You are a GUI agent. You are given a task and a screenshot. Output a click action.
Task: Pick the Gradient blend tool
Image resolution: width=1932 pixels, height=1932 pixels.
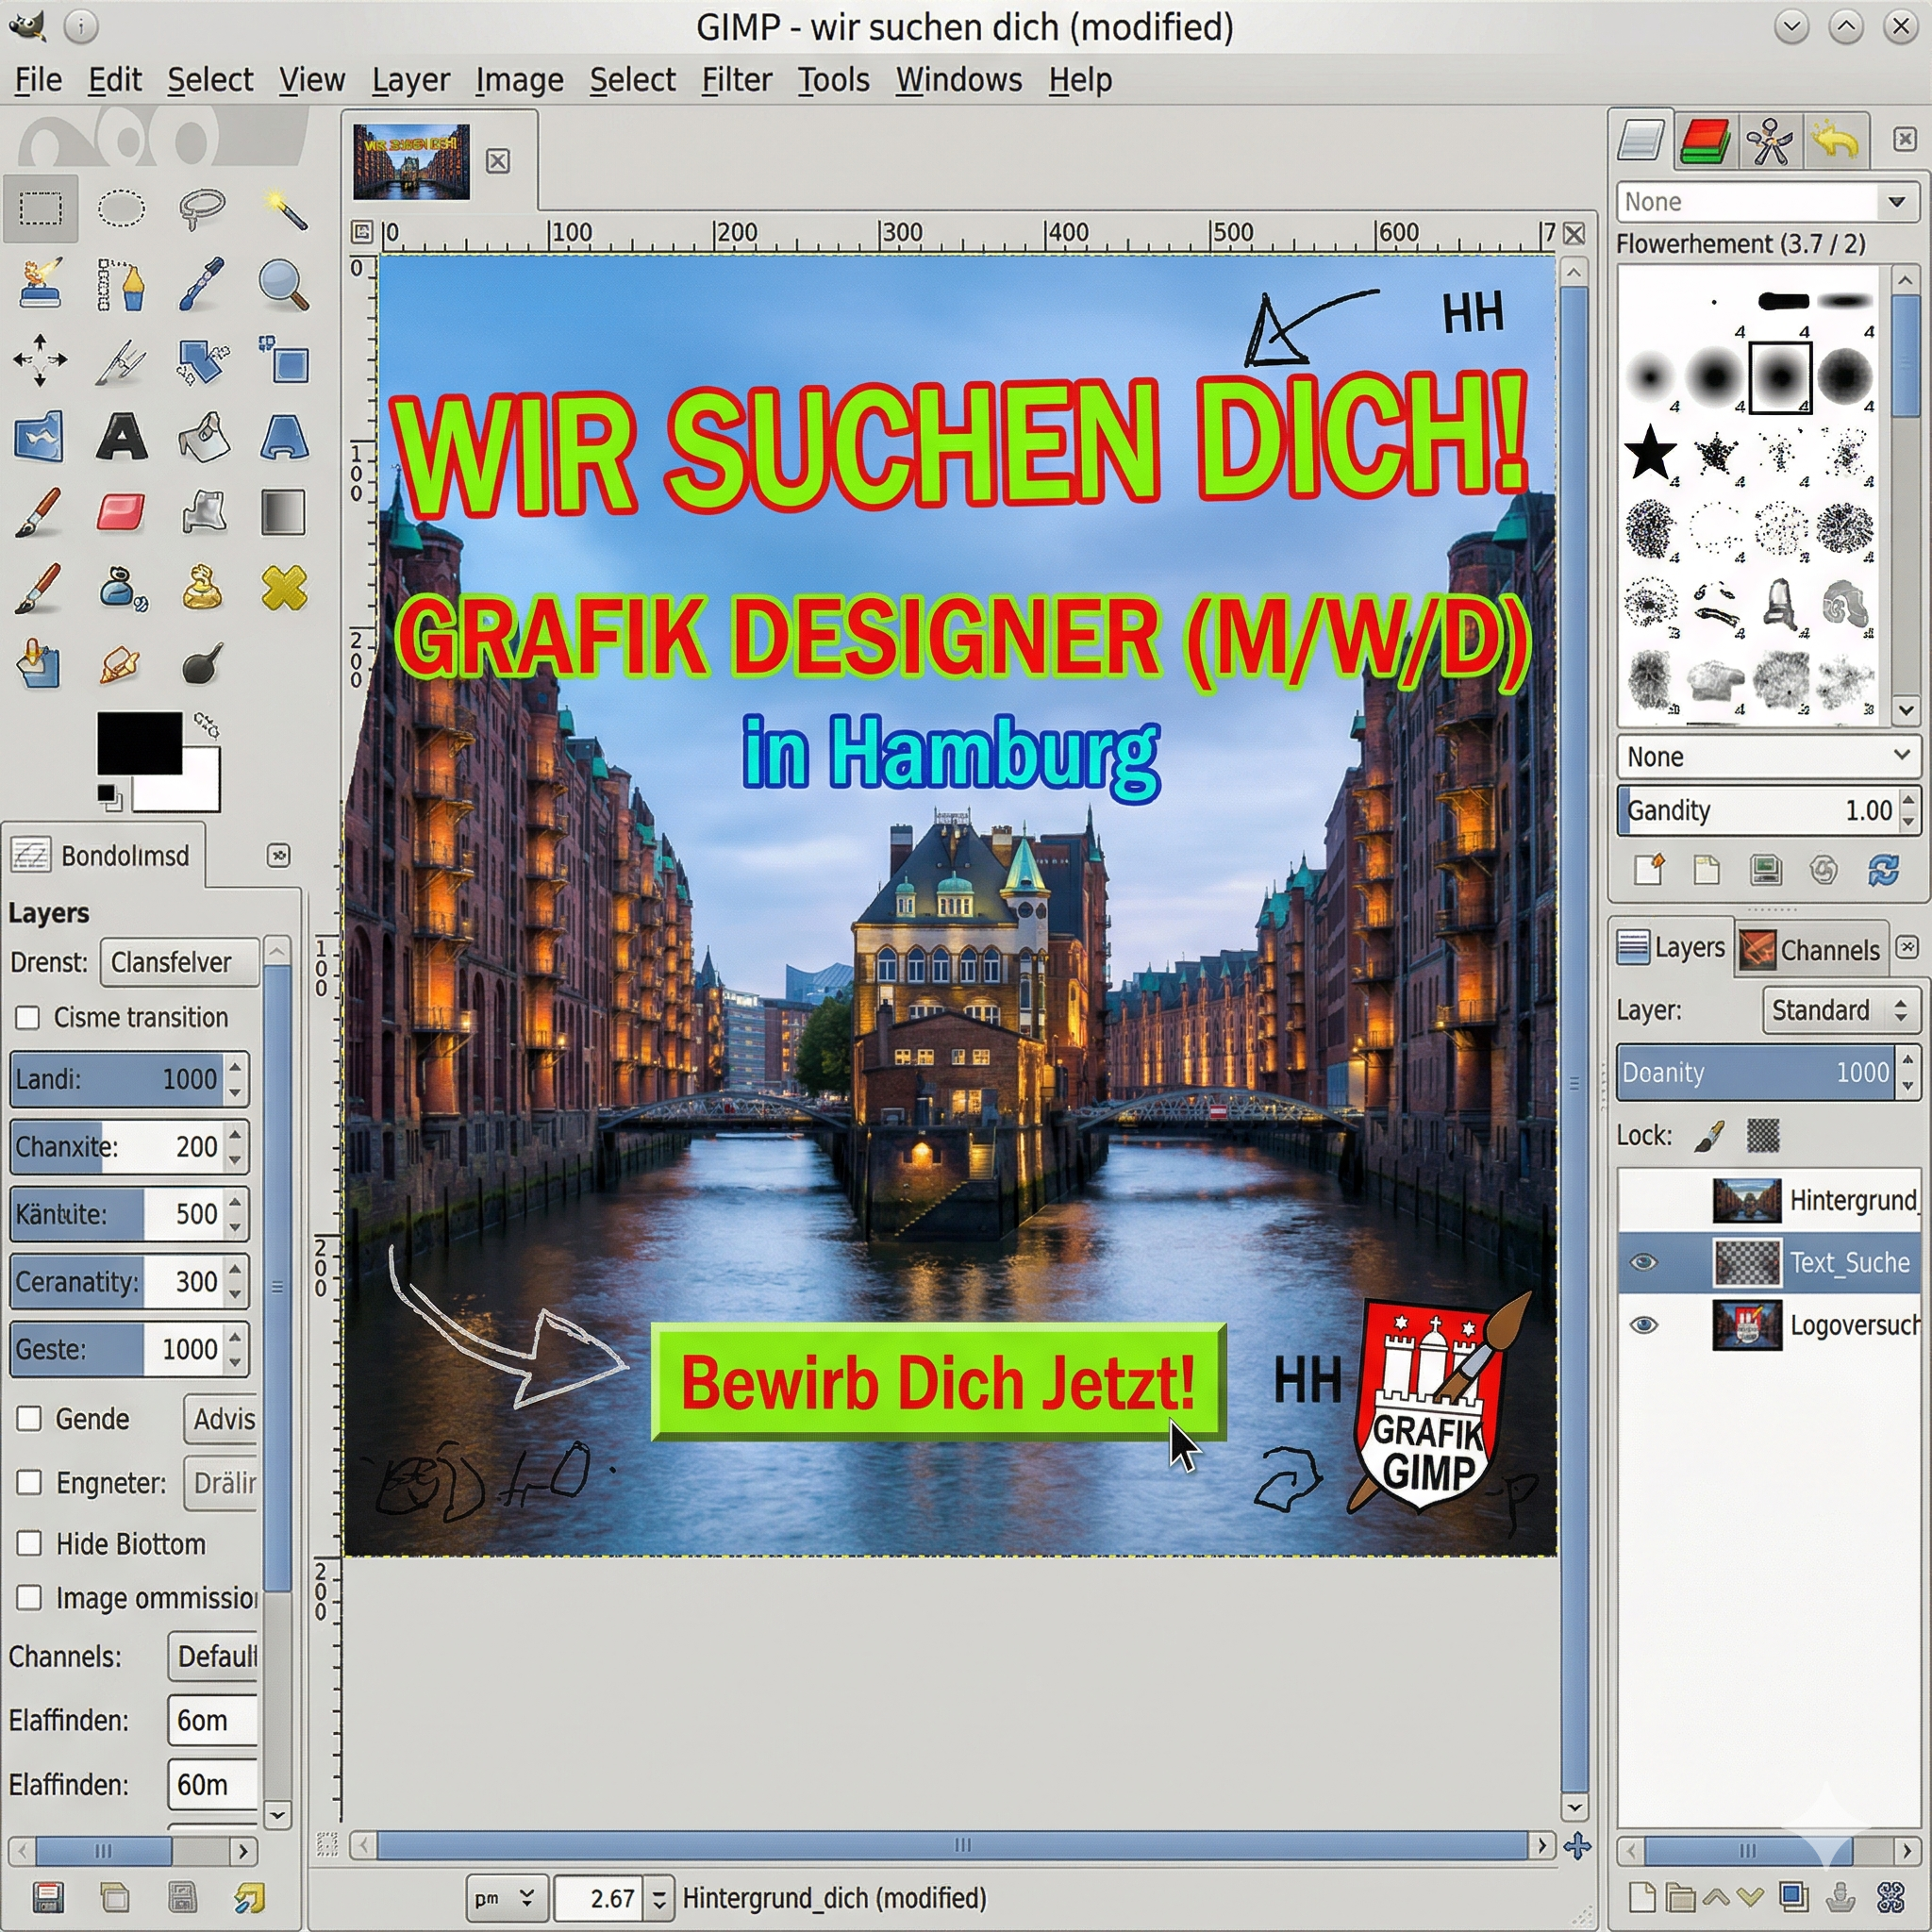coord(283,512)
